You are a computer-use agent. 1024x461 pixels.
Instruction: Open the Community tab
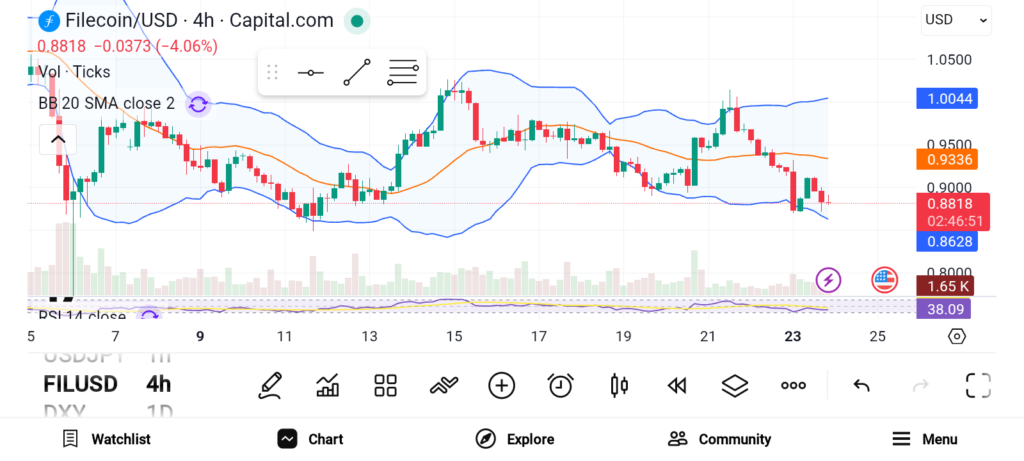click(x=719, y=439)
